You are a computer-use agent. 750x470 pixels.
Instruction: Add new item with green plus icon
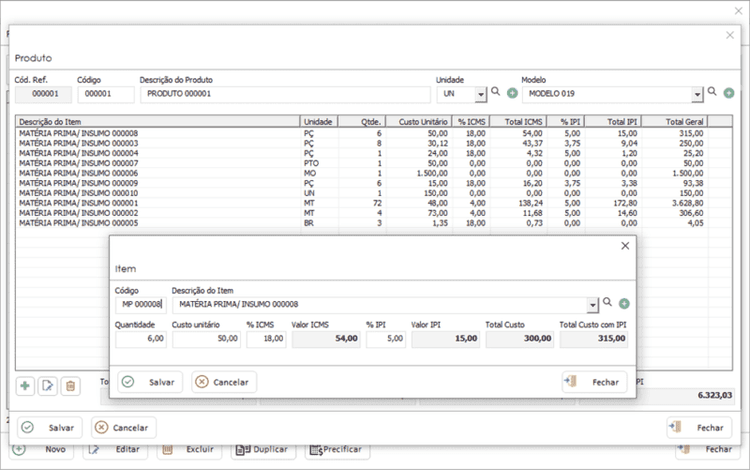(x=25, y=386)
